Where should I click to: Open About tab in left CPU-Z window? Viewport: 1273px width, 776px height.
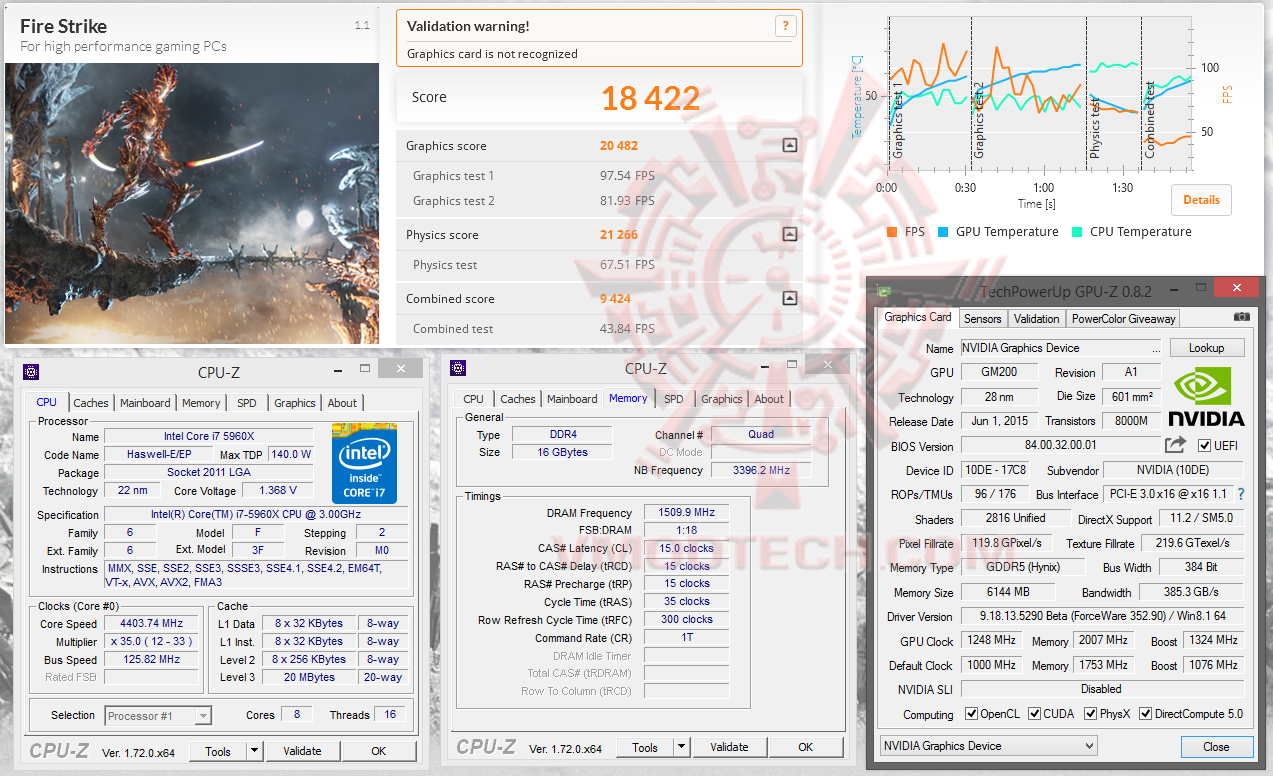pyautogui.click(x=342, y=403)
